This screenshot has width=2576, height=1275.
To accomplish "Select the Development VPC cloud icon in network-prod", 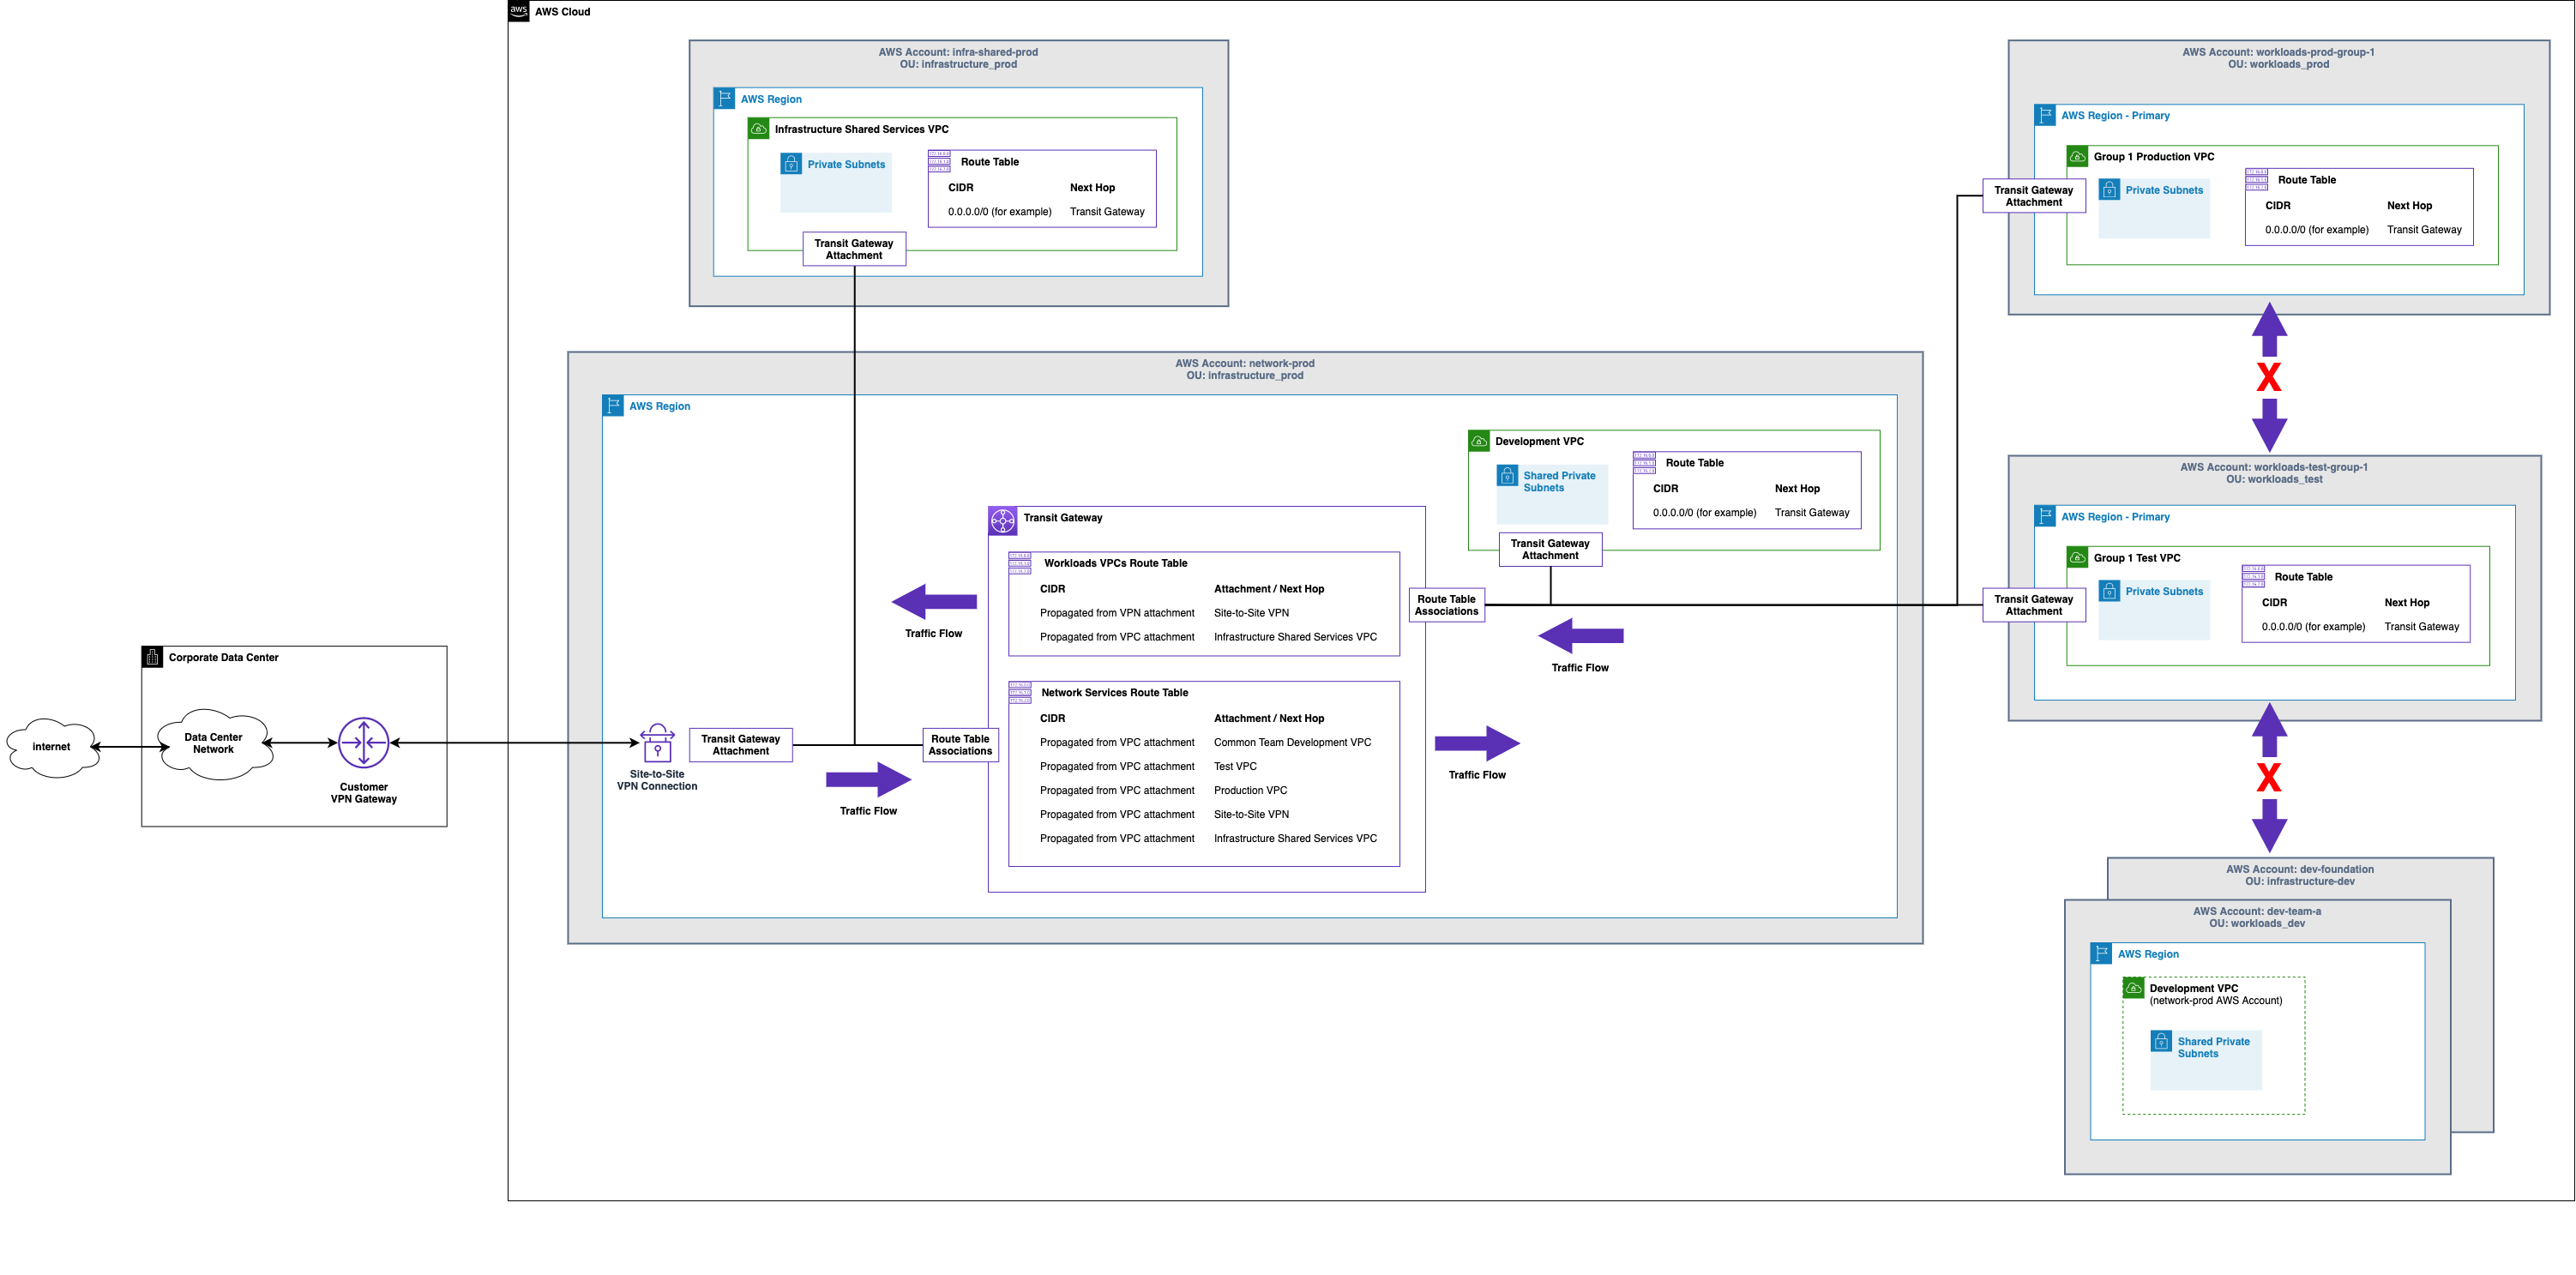I will click(x=1479, y=441).
